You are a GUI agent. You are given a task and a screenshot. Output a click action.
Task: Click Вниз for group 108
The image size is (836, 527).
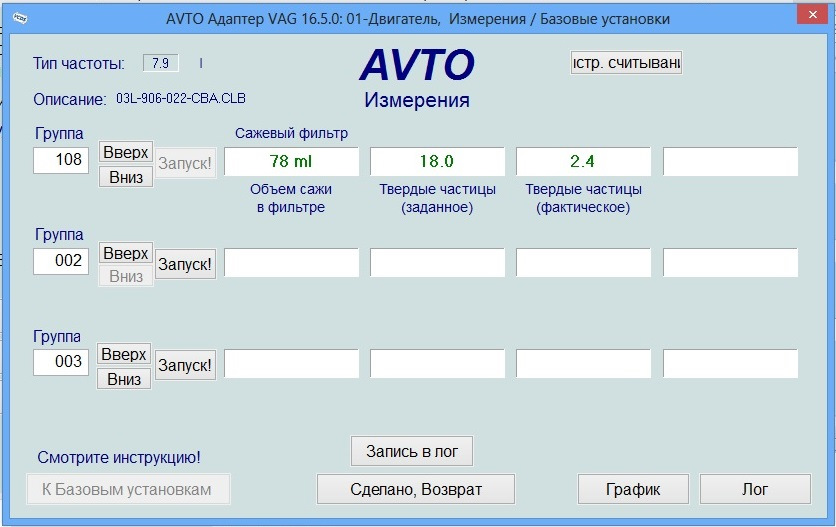click(x=126, y=177)
